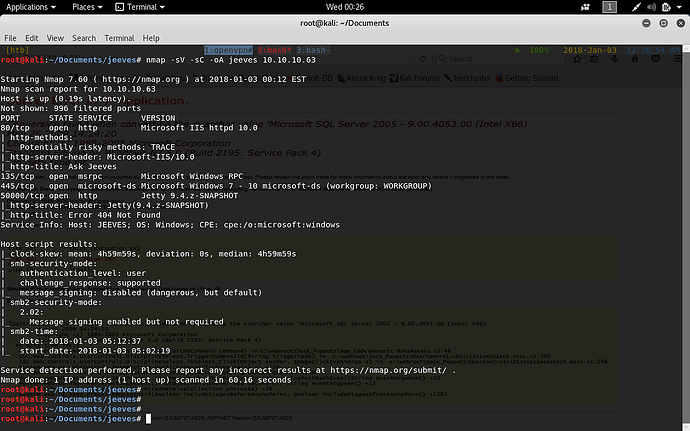Click the battery power icon in top panel
Screen dimensions: 690x431
coord(666,7)
